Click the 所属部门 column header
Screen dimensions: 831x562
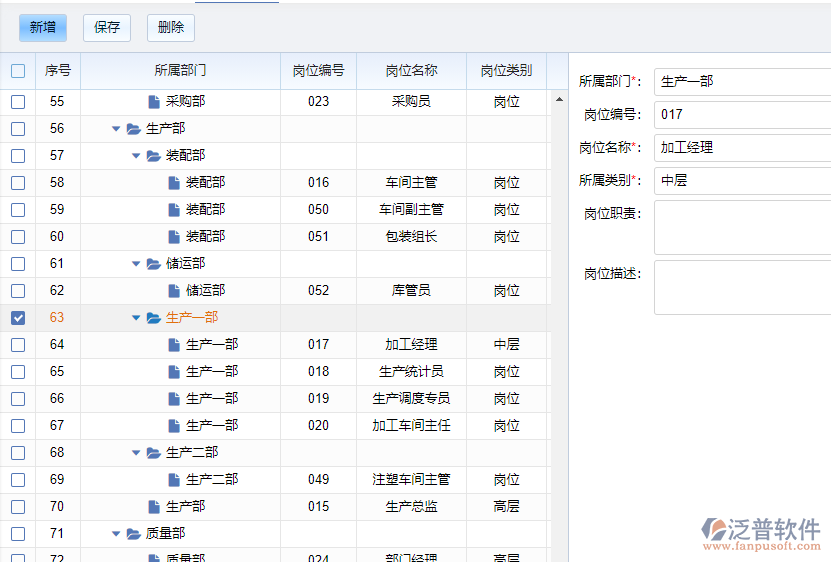[x=180, y=71]
